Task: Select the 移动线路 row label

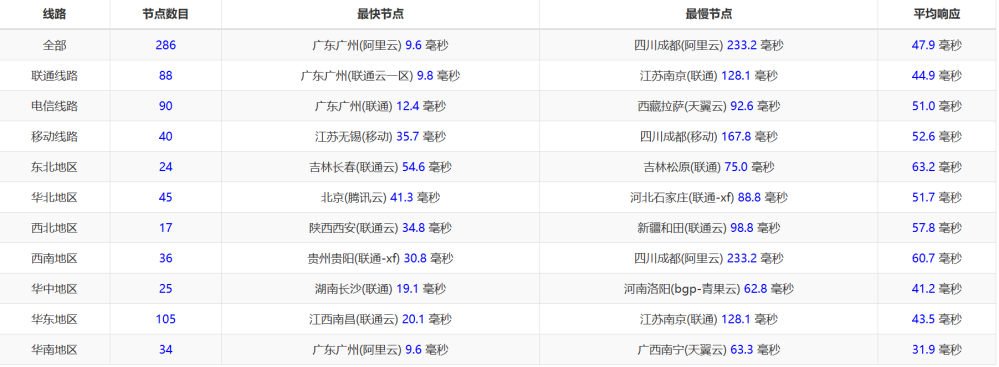Action: click(55, 136)
